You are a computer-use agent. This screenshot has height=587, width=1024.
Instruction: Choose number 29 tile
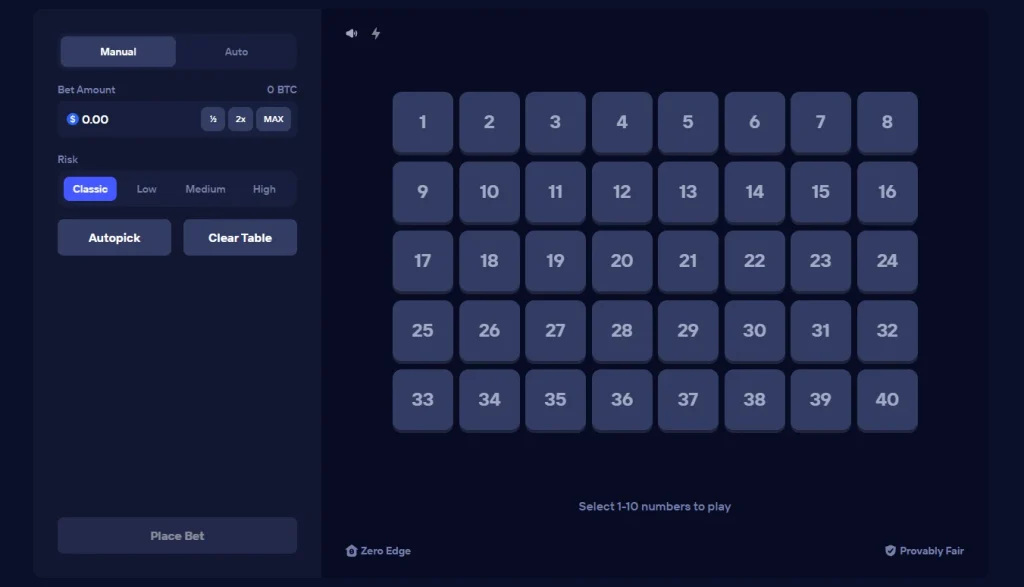[688, 331]
